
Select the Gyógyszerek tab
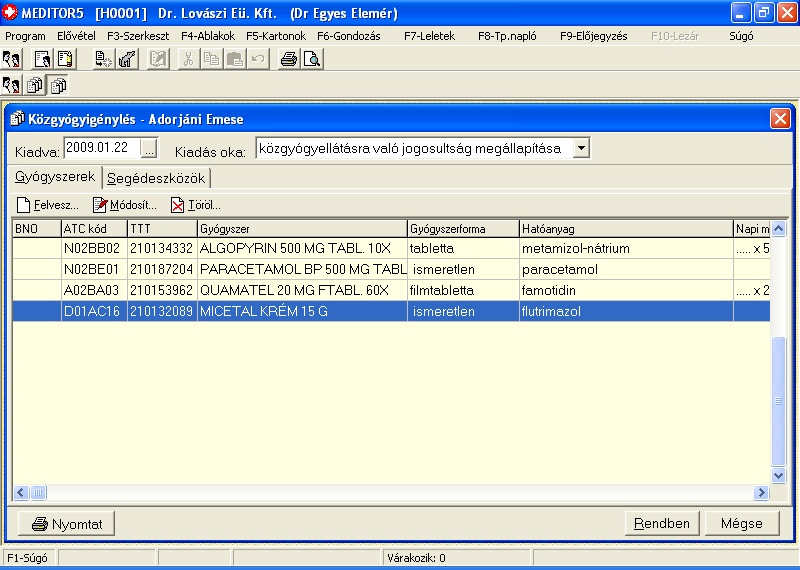(x=56, y=177)
